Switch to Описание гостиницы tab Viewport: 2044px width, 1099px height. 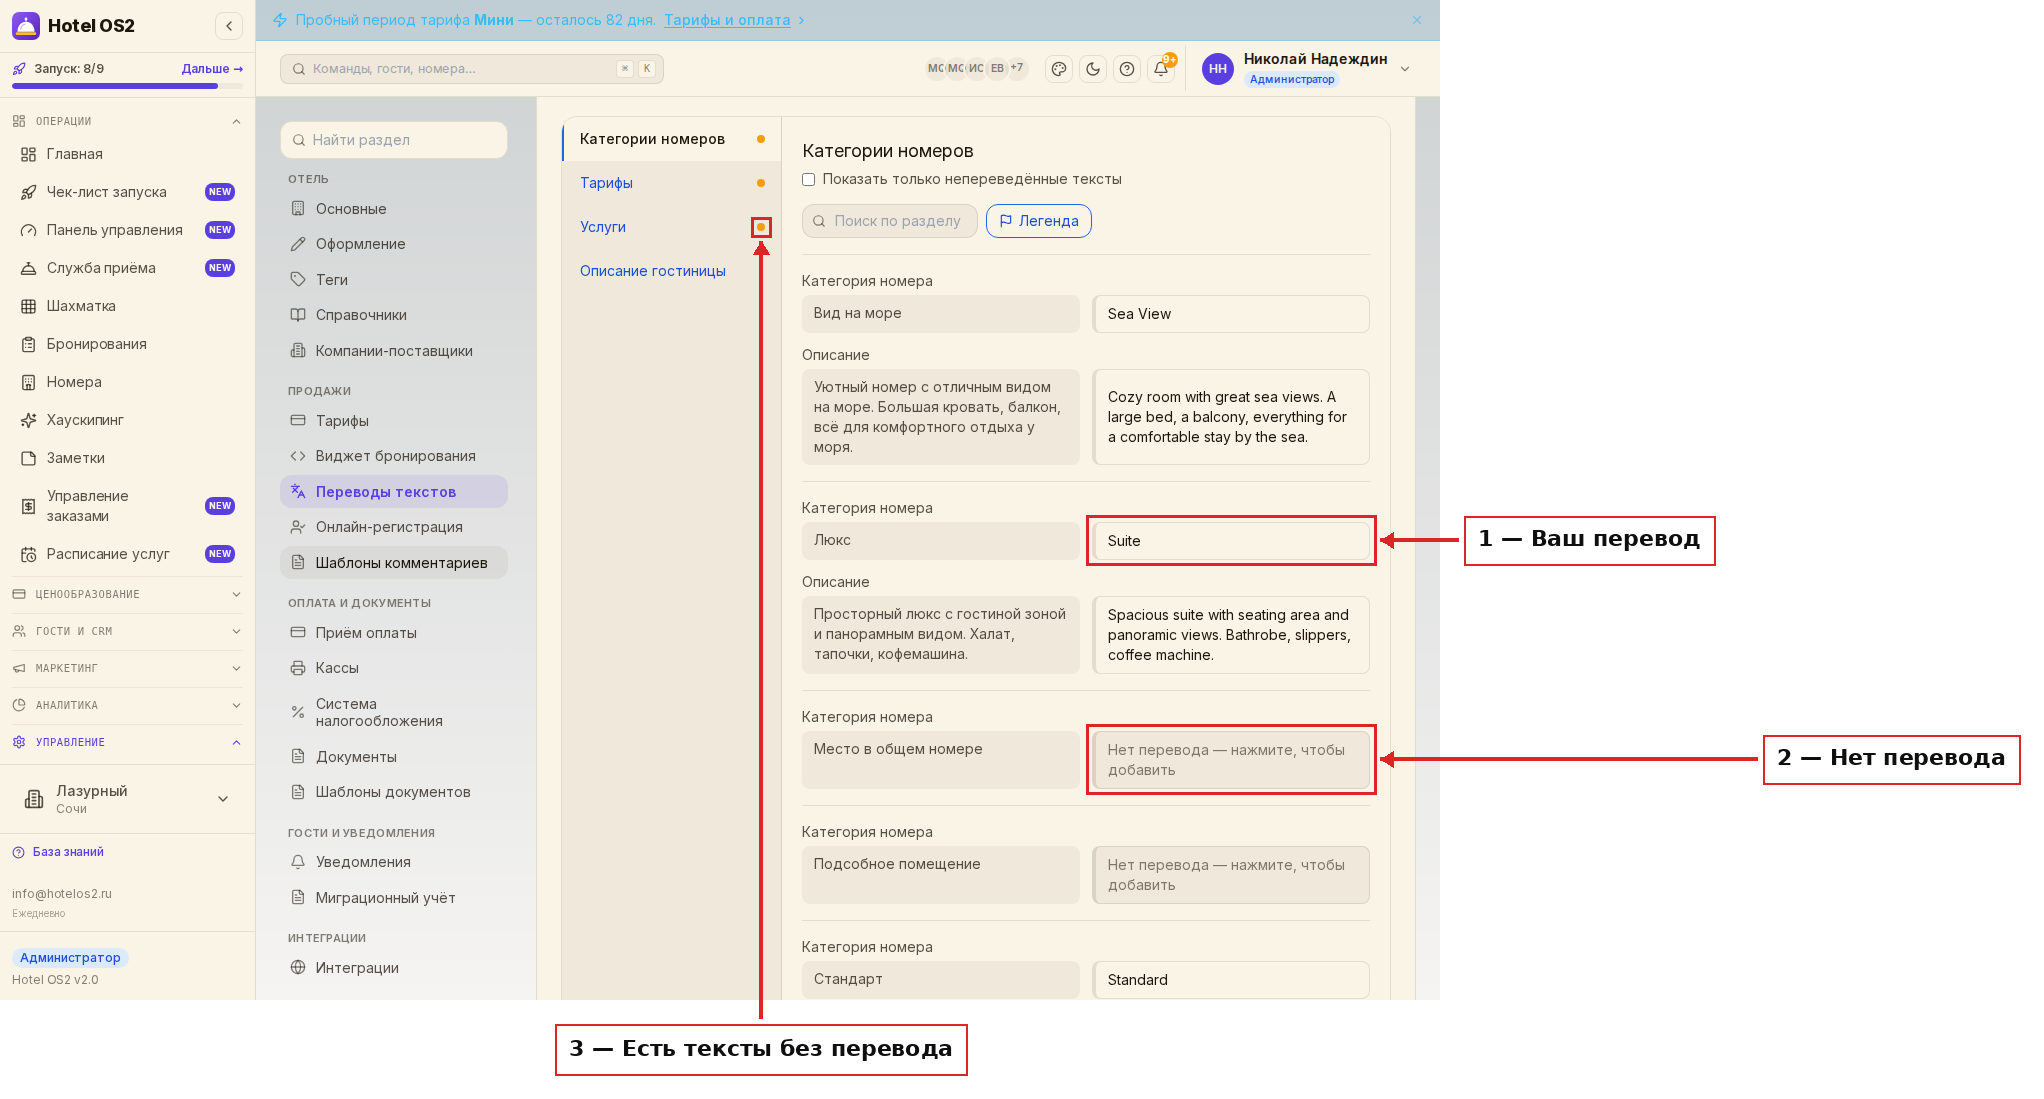[671, 271]
